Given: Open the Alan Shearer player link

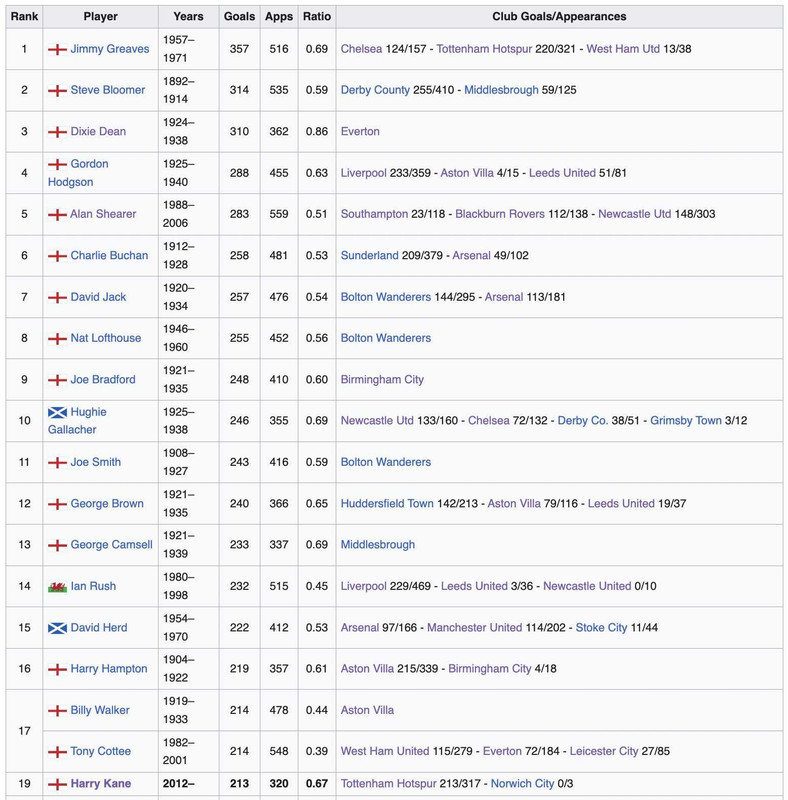Looking at the screenshot, I should click(103, 214).
